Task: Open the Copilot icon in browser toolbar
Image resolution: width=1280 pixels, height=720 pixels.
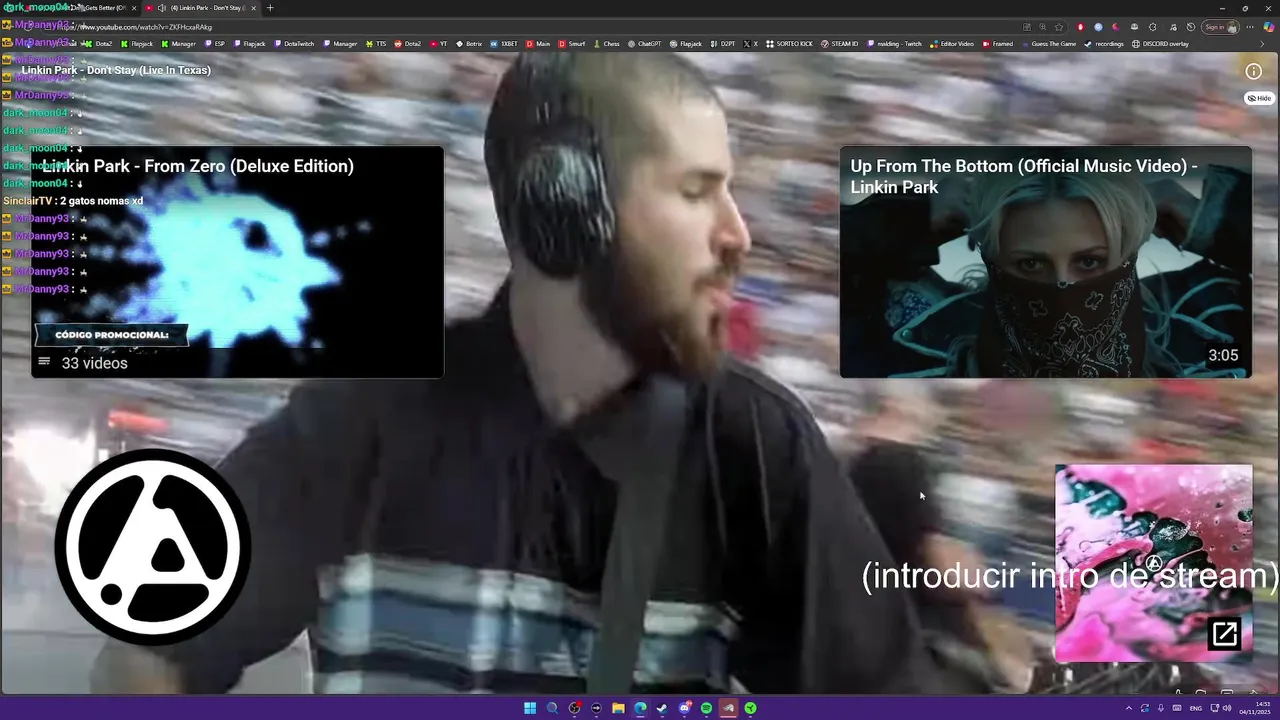Action: [1267, 27]
